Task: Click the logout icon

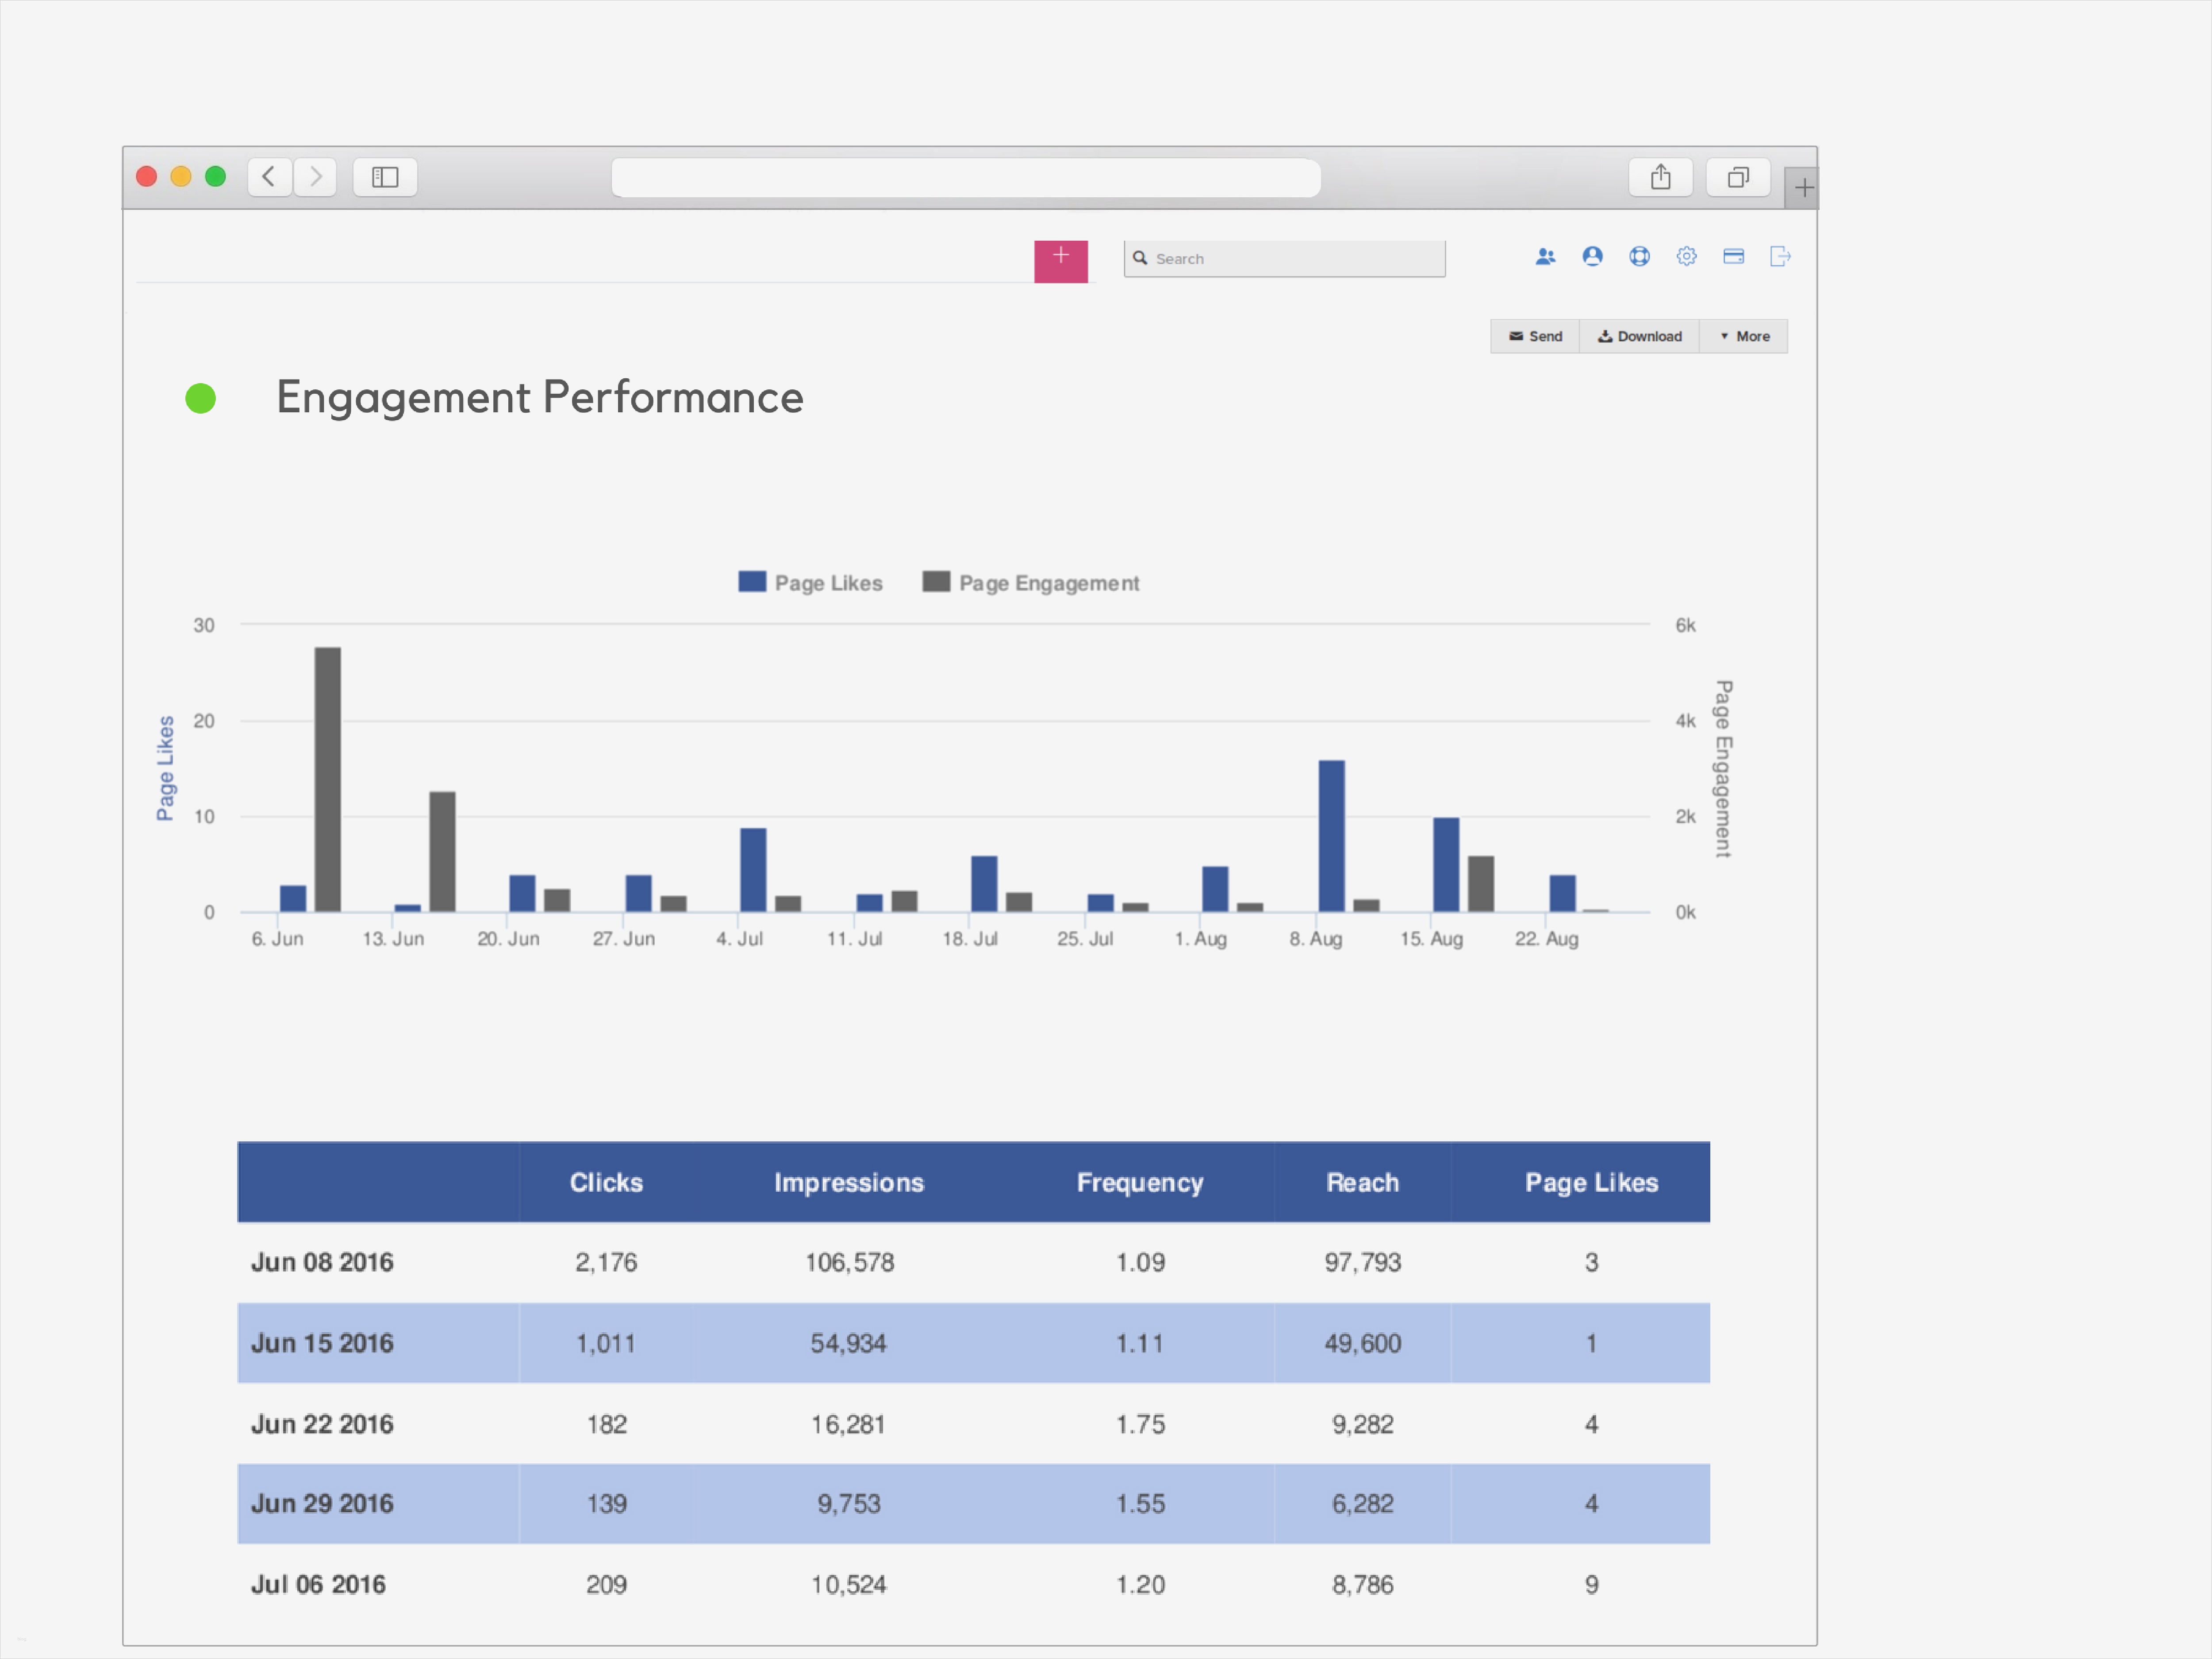Action: point(1780,257)
